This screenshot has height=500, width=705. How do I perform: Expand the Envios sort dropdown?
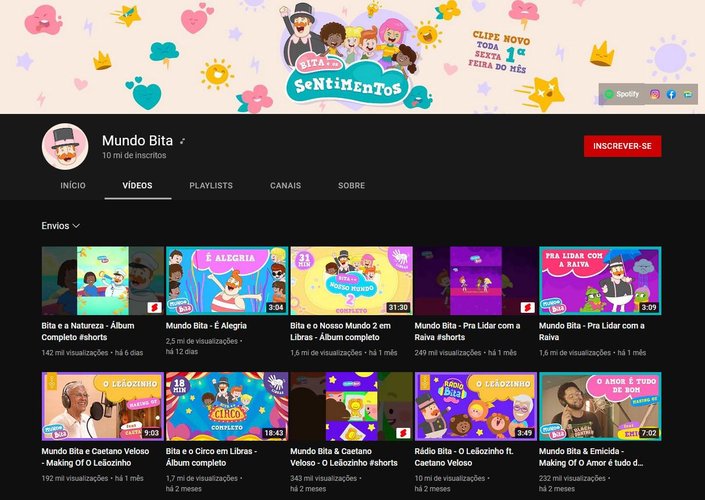(61, 226)
